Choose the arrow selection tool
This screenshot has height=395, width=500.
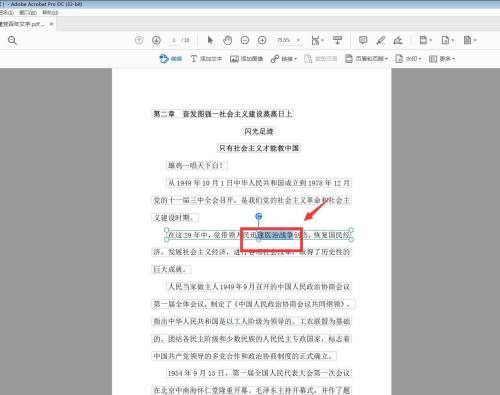coord(210,40)
